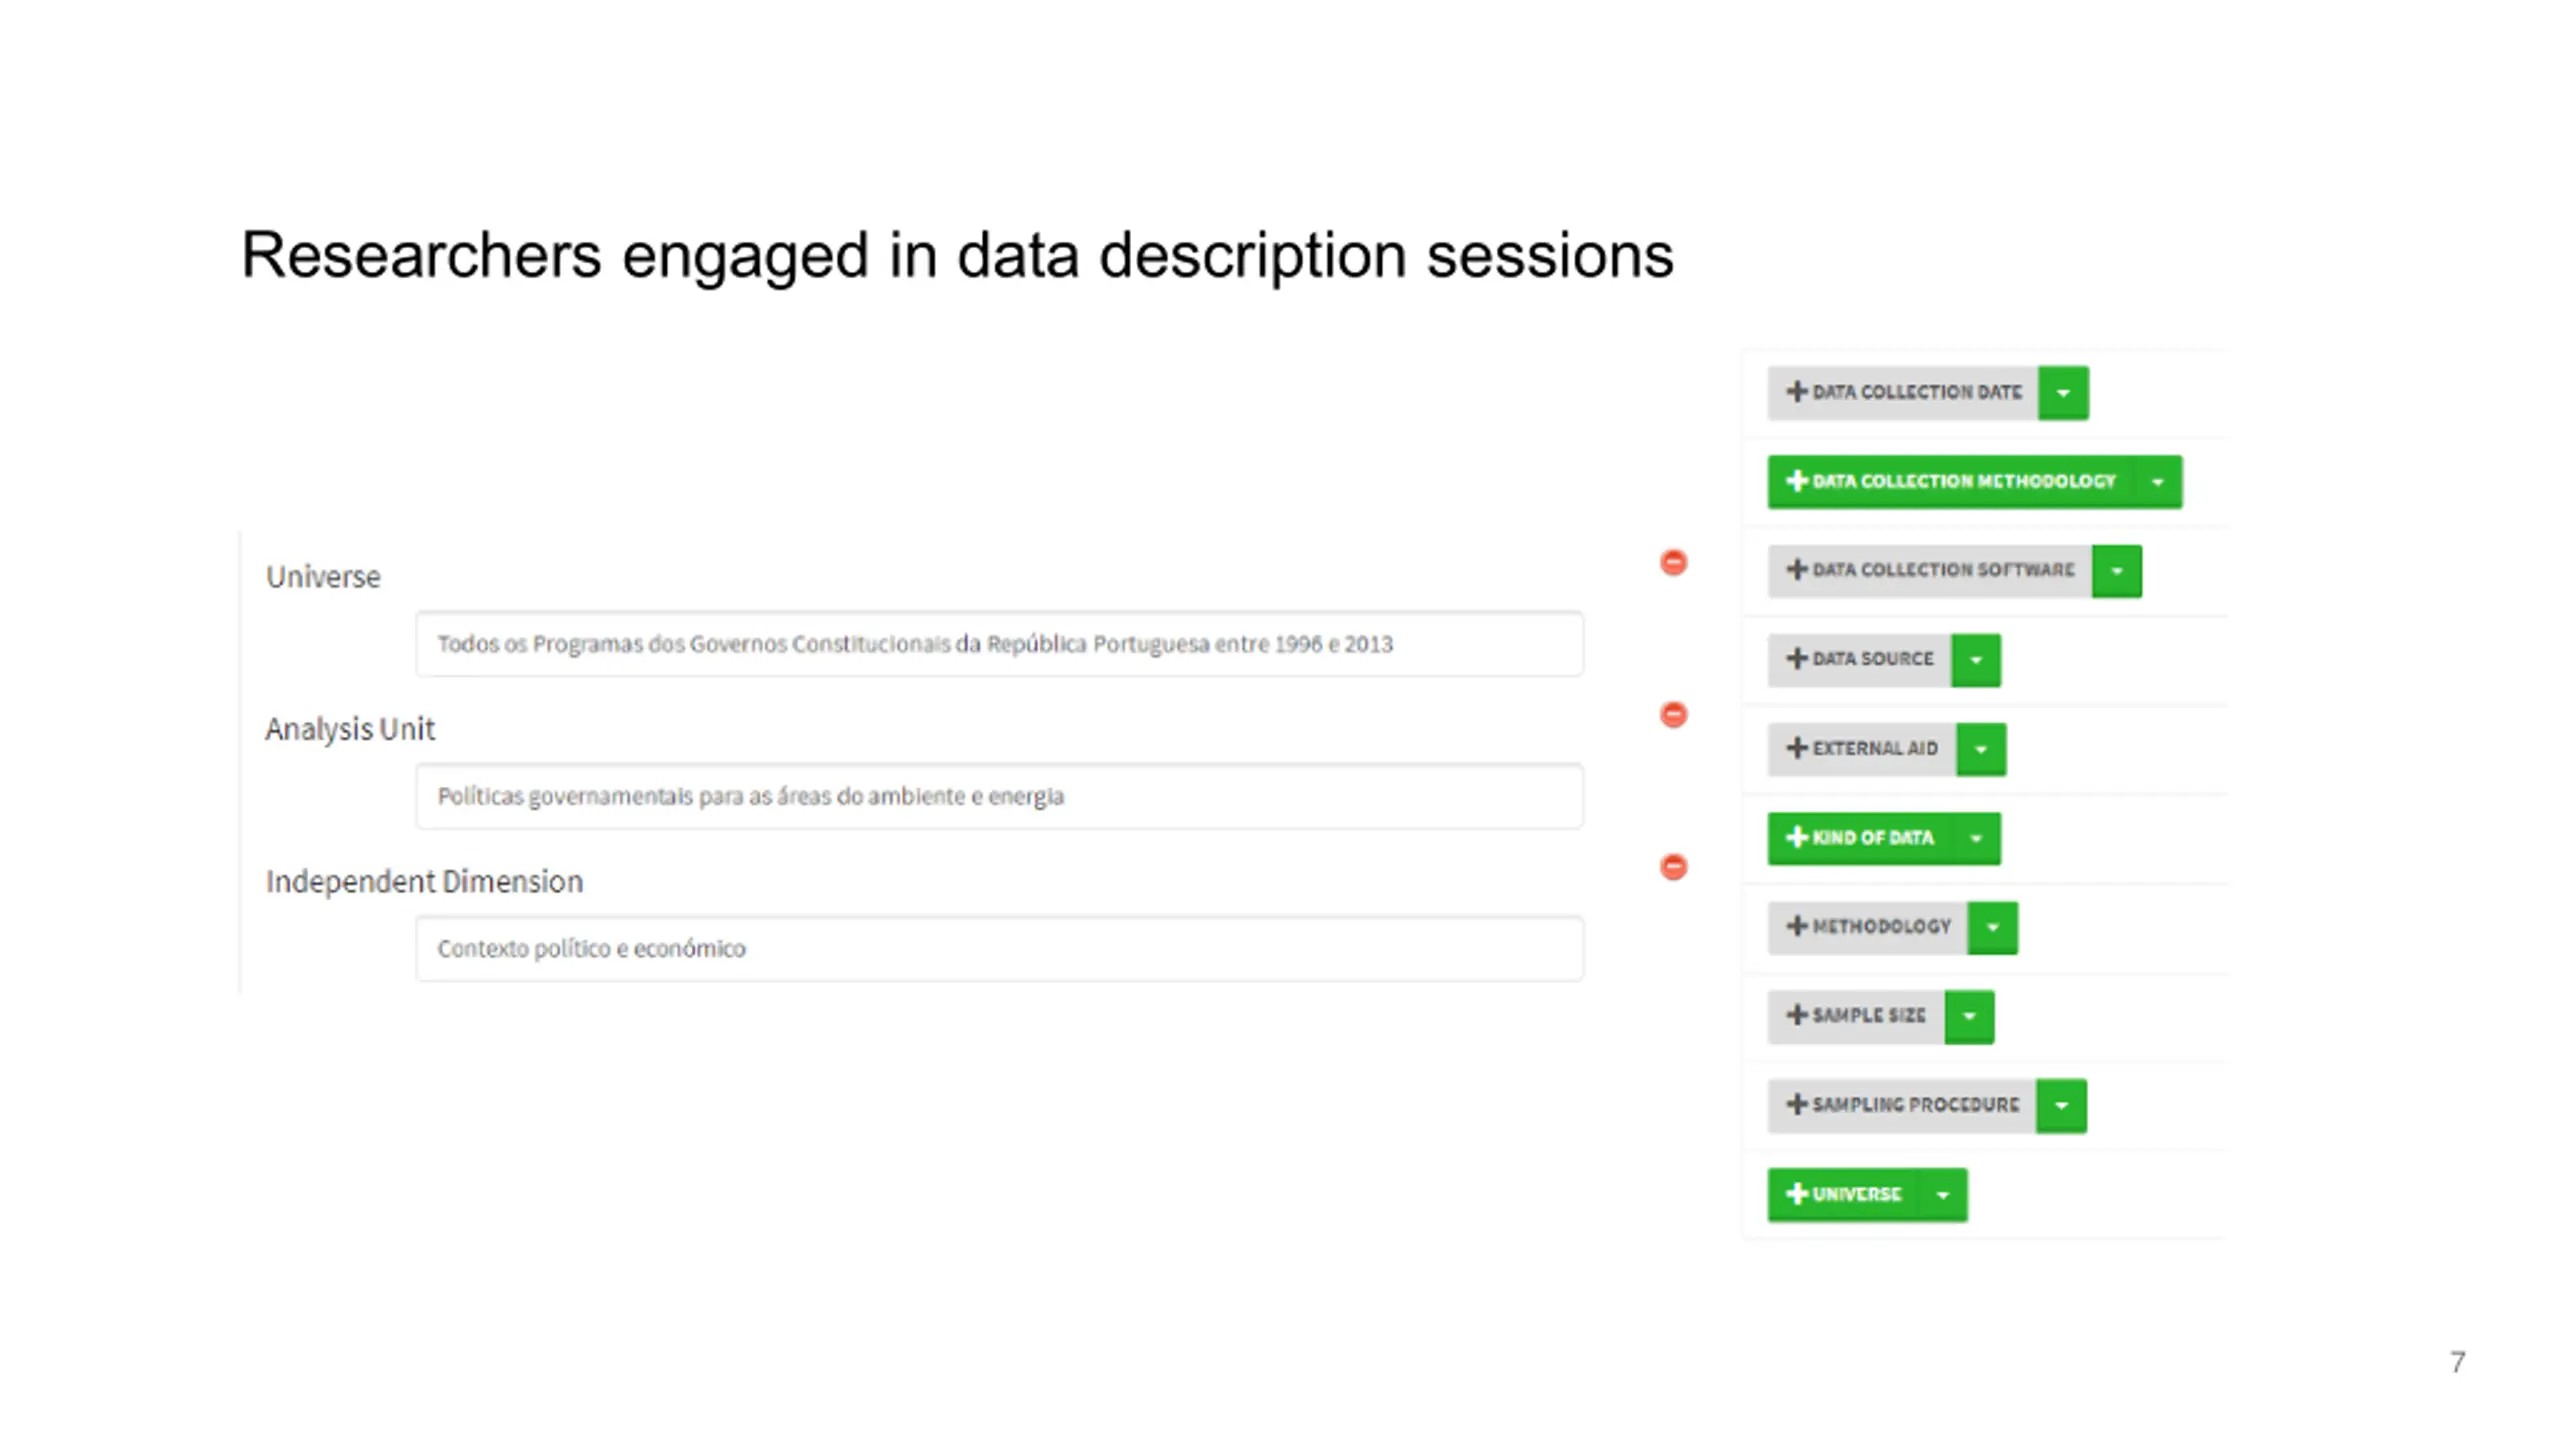2560x1440 pixels.
Task: Add the Data Collection Date descriptor
Action: [x=1903, y=392]
